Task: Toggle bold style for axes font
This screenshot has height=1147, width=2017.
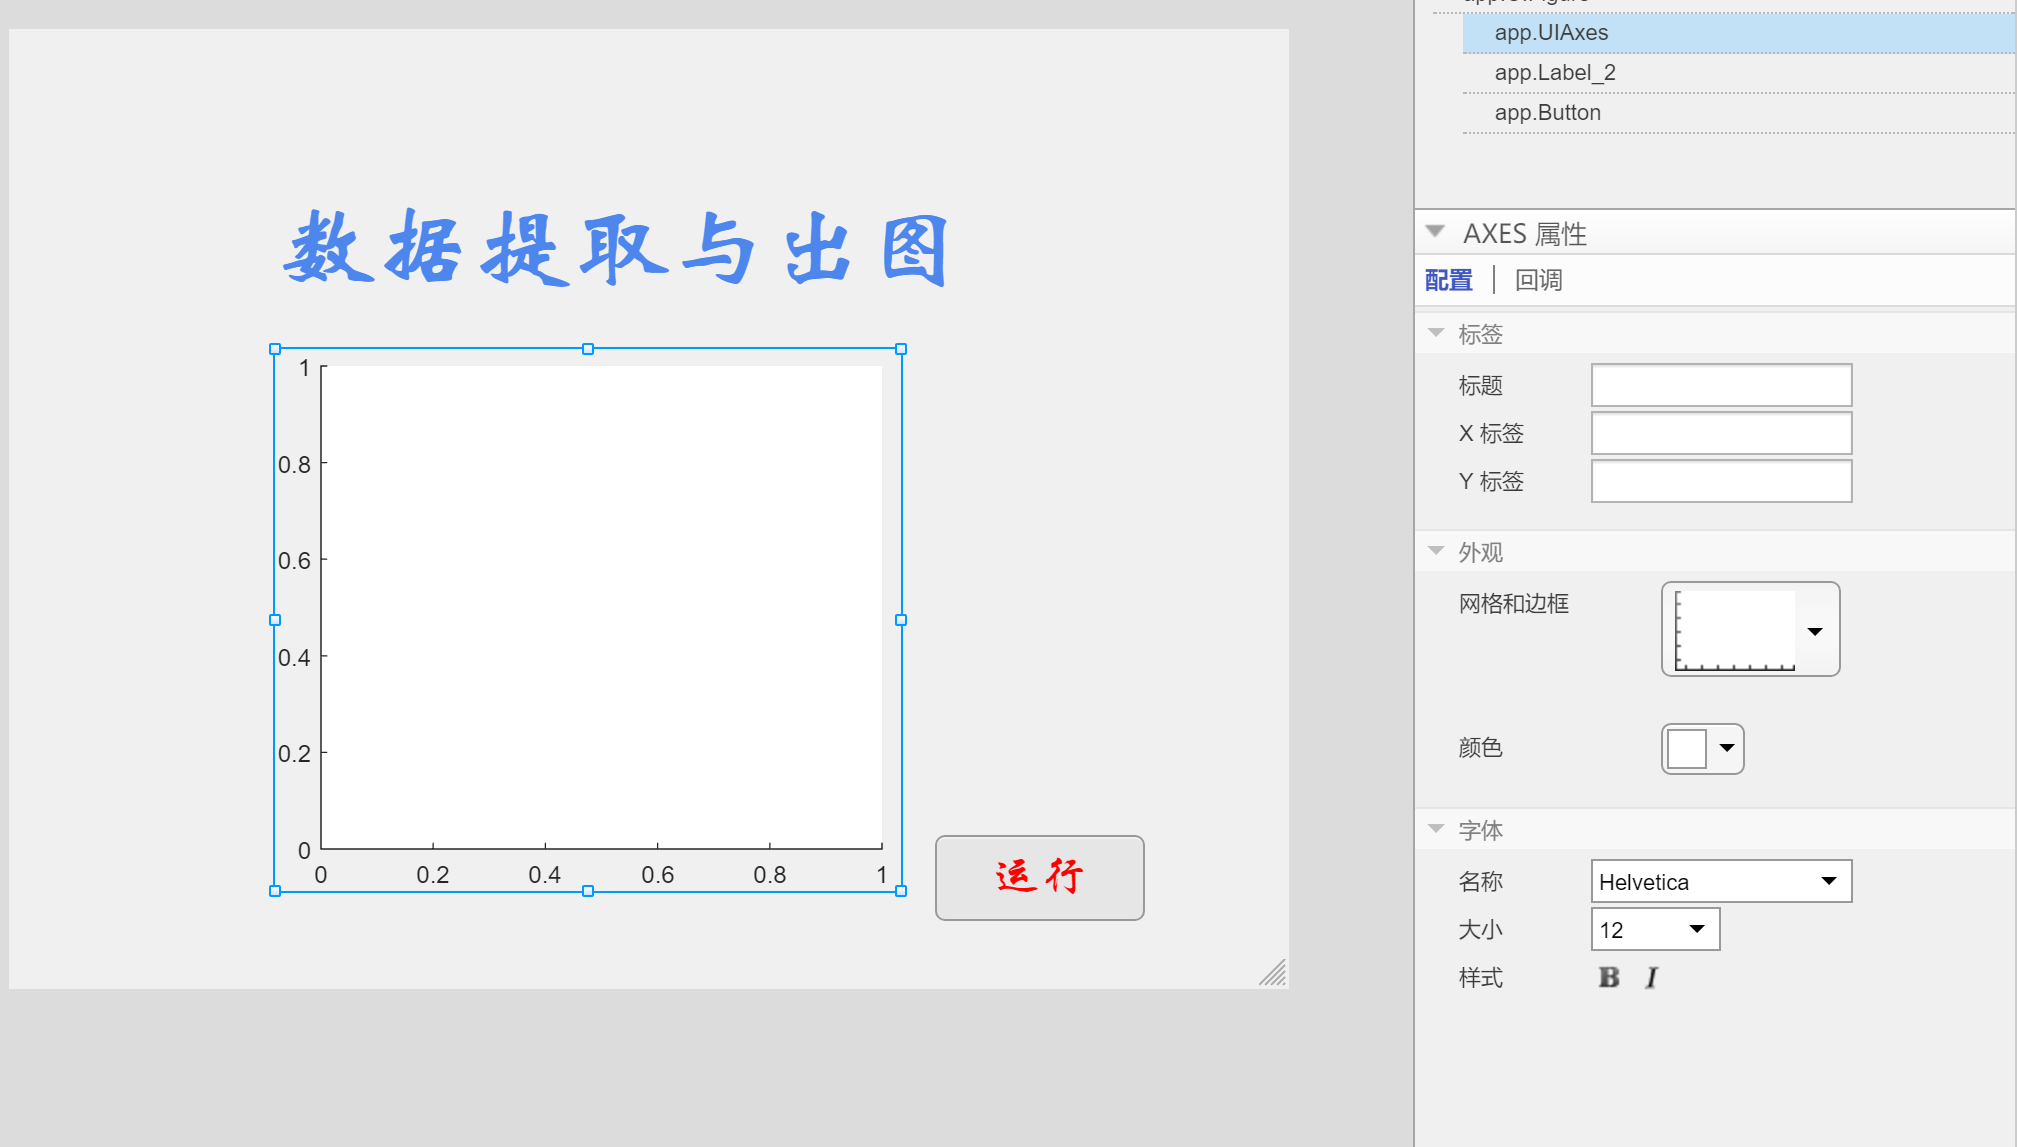Action: (1609, 978)
